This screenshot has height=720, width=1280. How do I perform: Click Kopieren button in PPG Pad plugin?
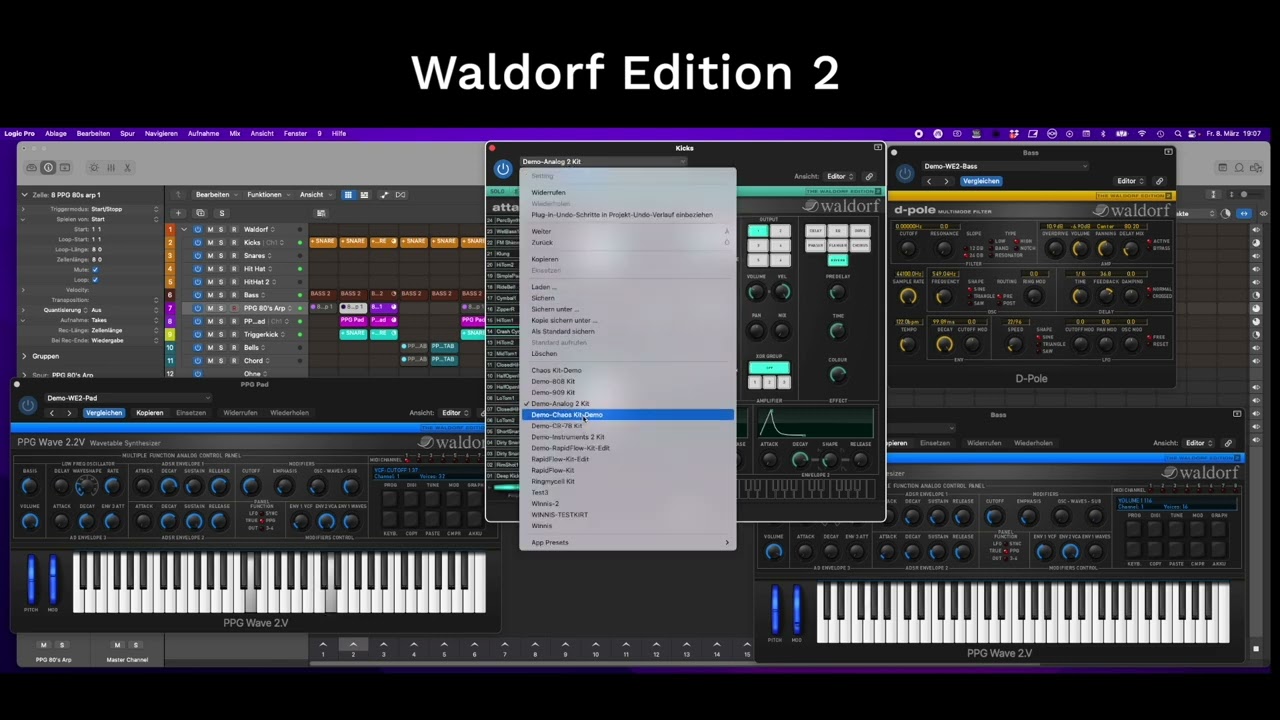click(x=149, y=413)
